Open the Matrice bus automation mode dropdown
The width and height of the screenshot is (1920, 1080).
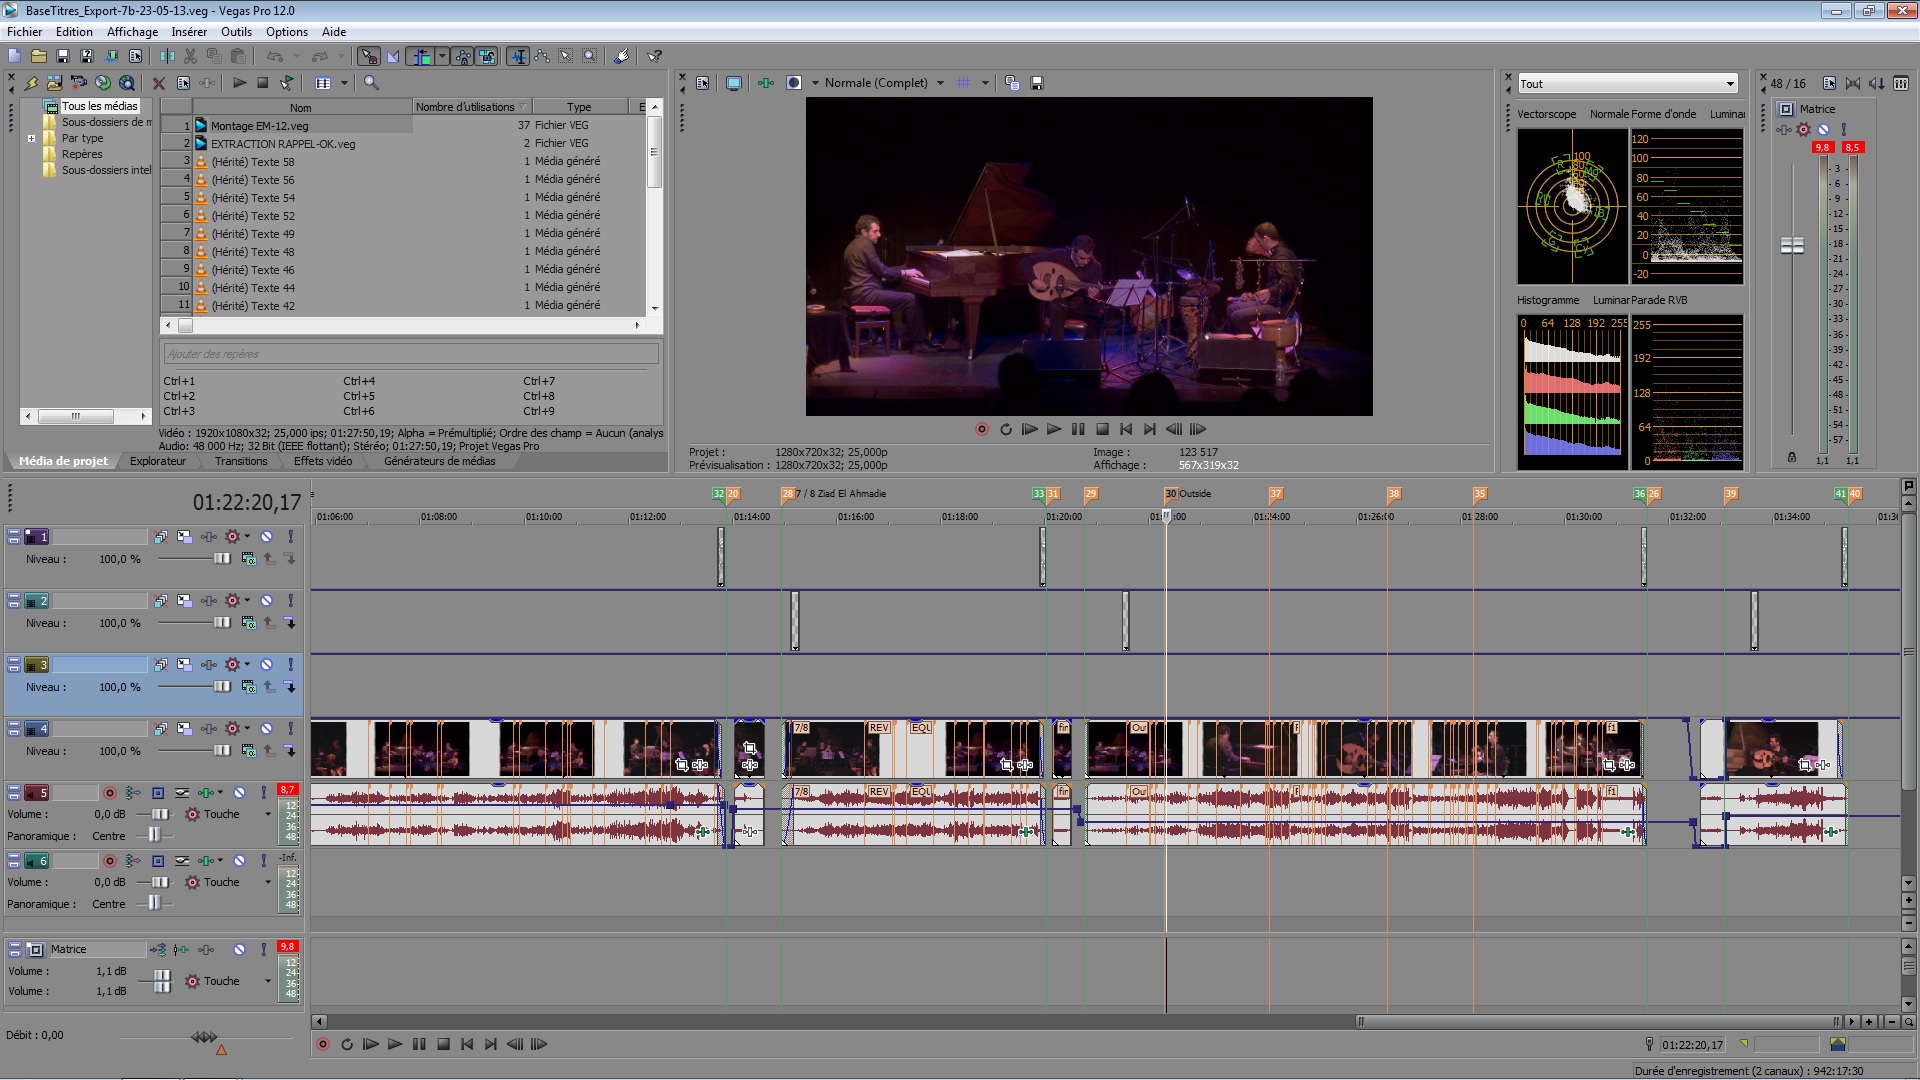click(268, 981)
